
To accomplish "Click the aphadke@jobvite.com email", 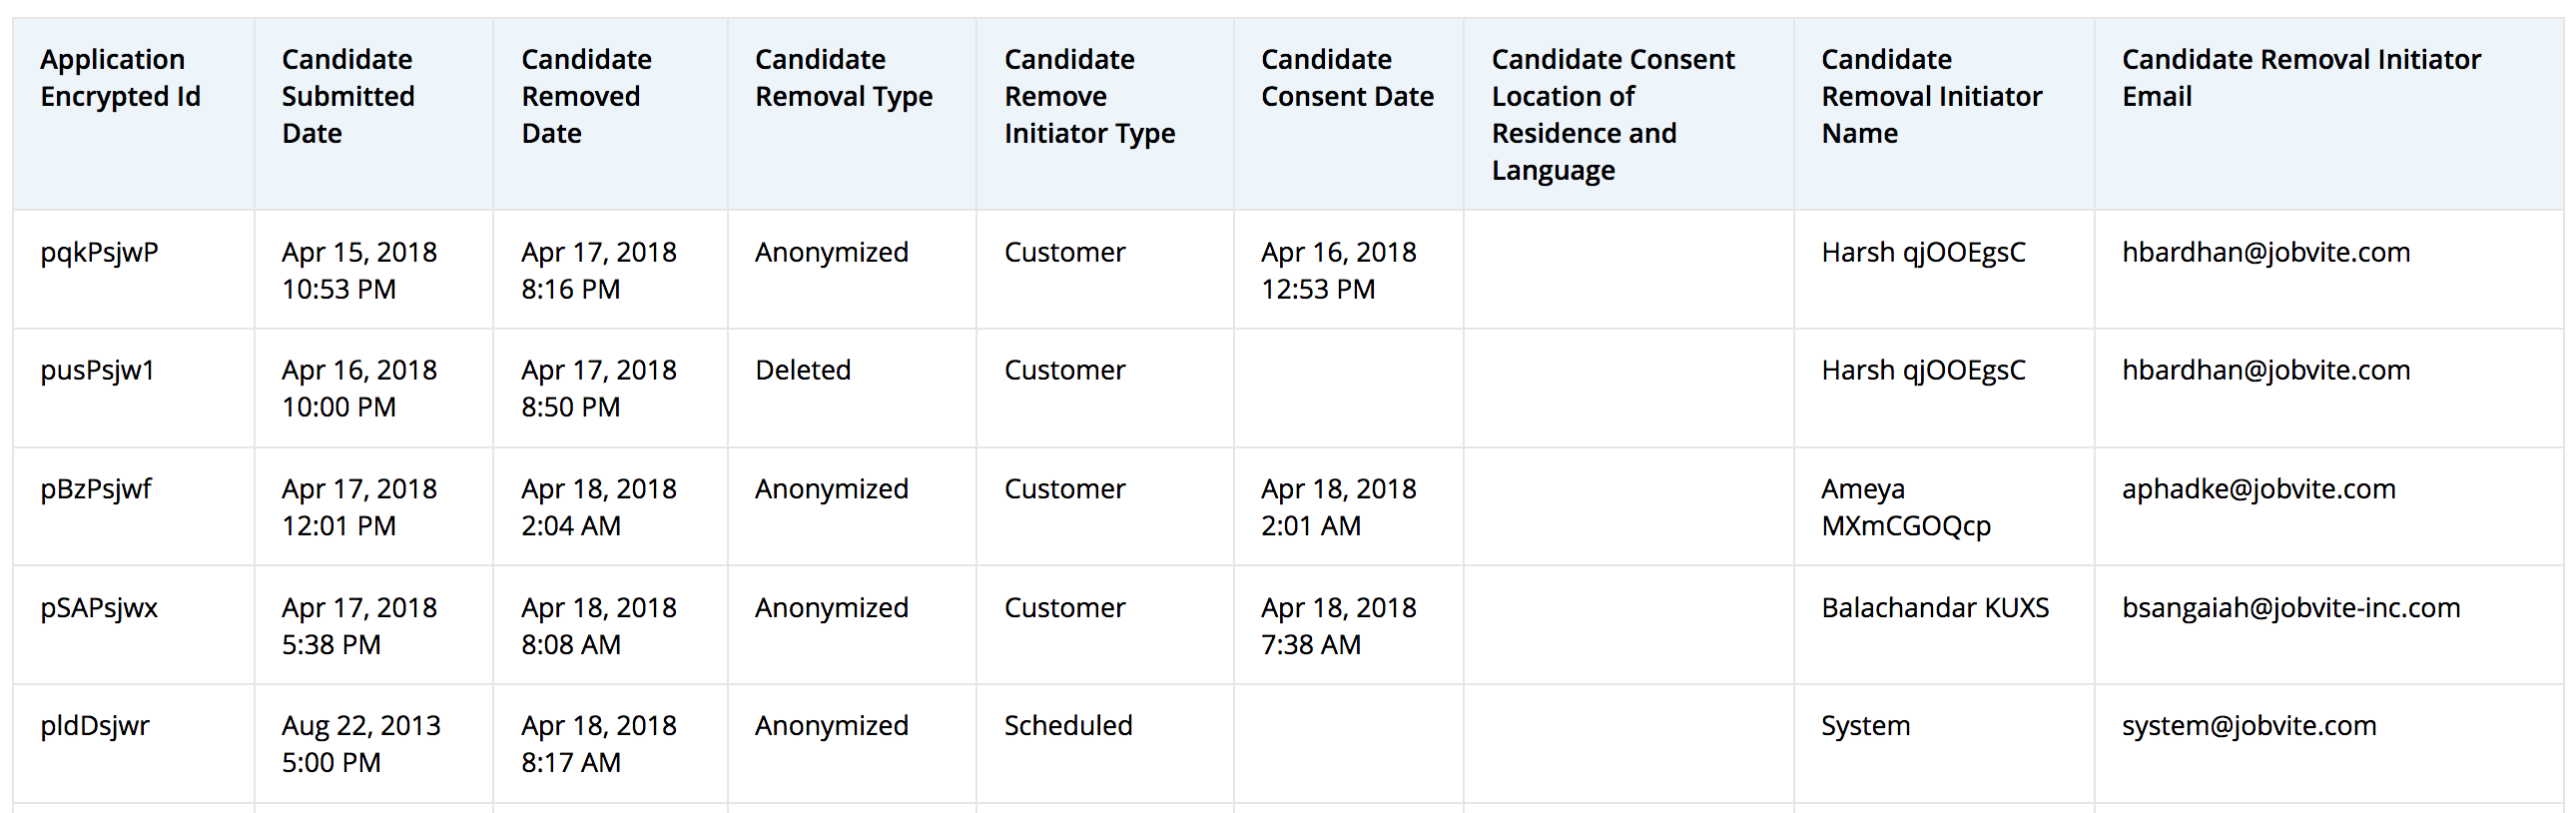I will tap(2258, 489).
